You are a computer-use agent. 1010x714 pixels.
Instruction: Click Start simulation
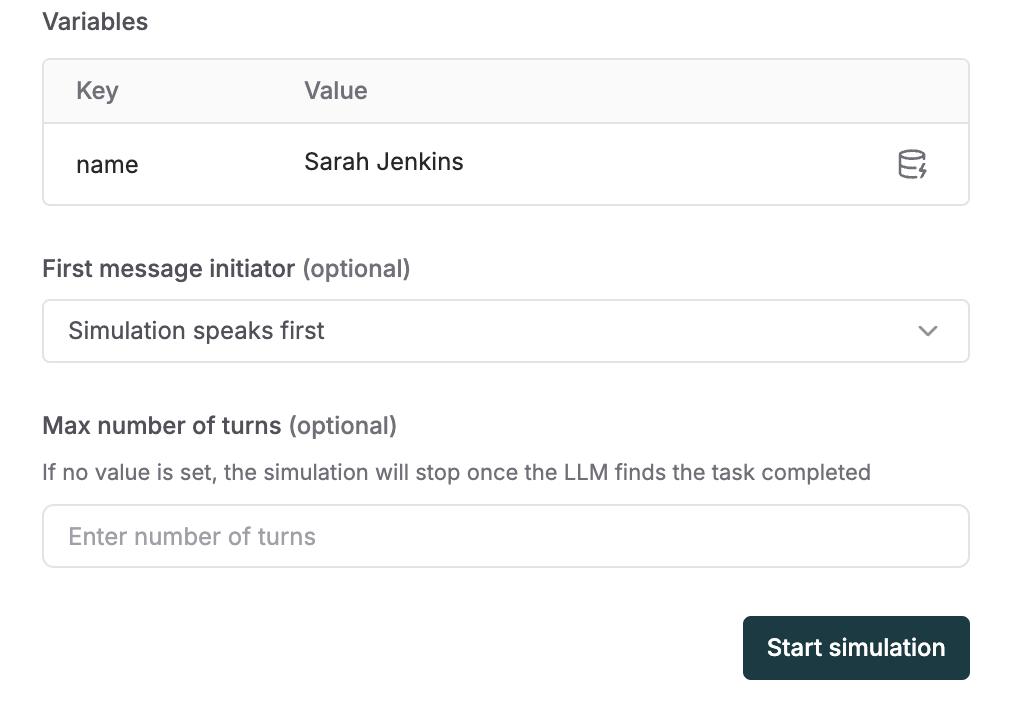(855, 647)
